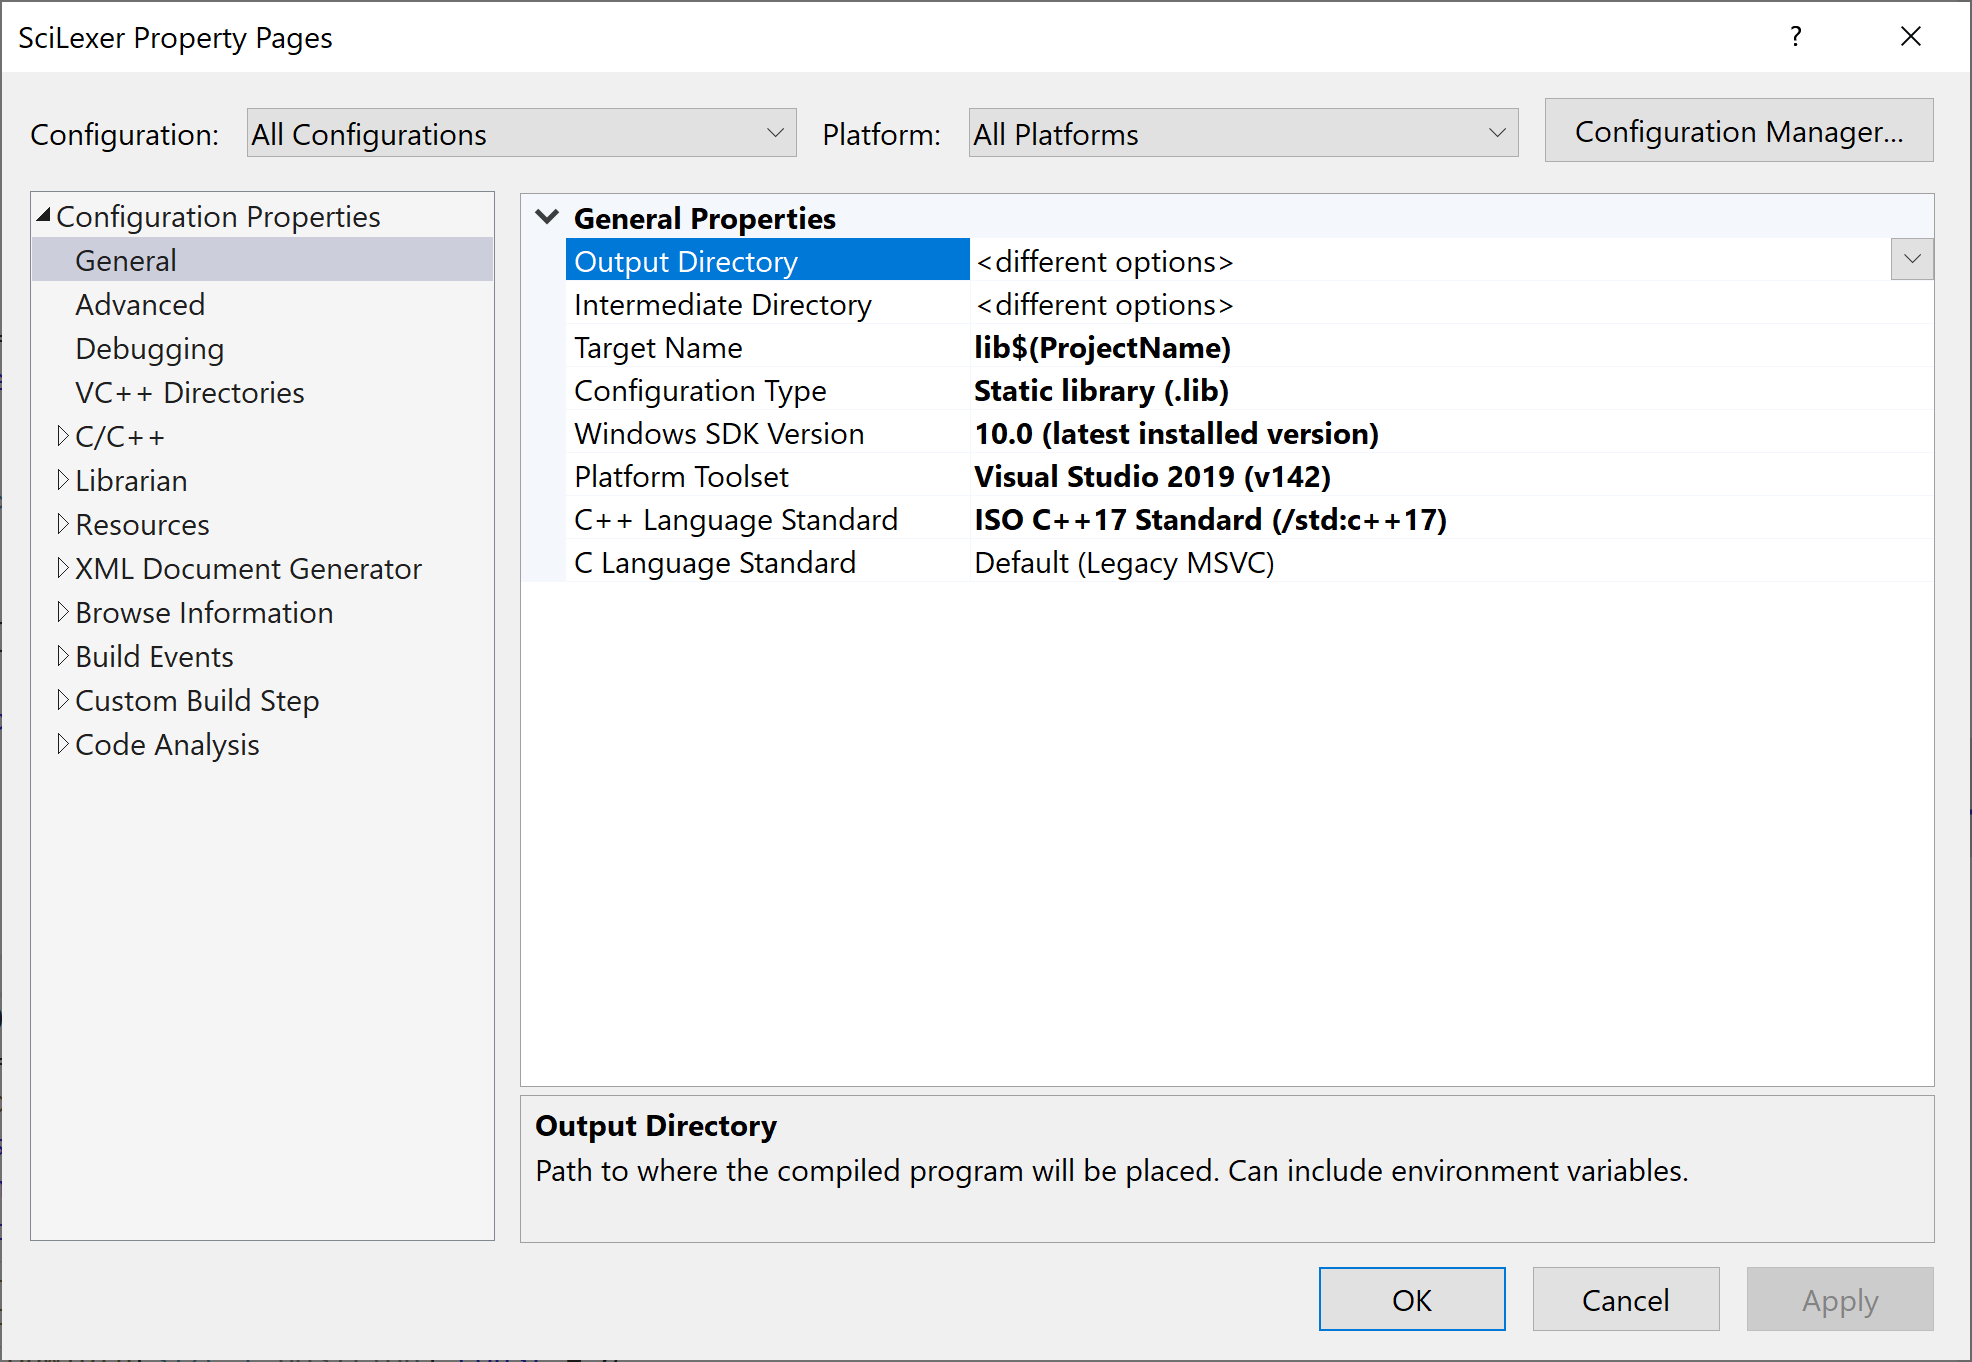This screenshot has height=1362, width=1972.
Task: Click the OK button
Action: click(1411, 1299)
